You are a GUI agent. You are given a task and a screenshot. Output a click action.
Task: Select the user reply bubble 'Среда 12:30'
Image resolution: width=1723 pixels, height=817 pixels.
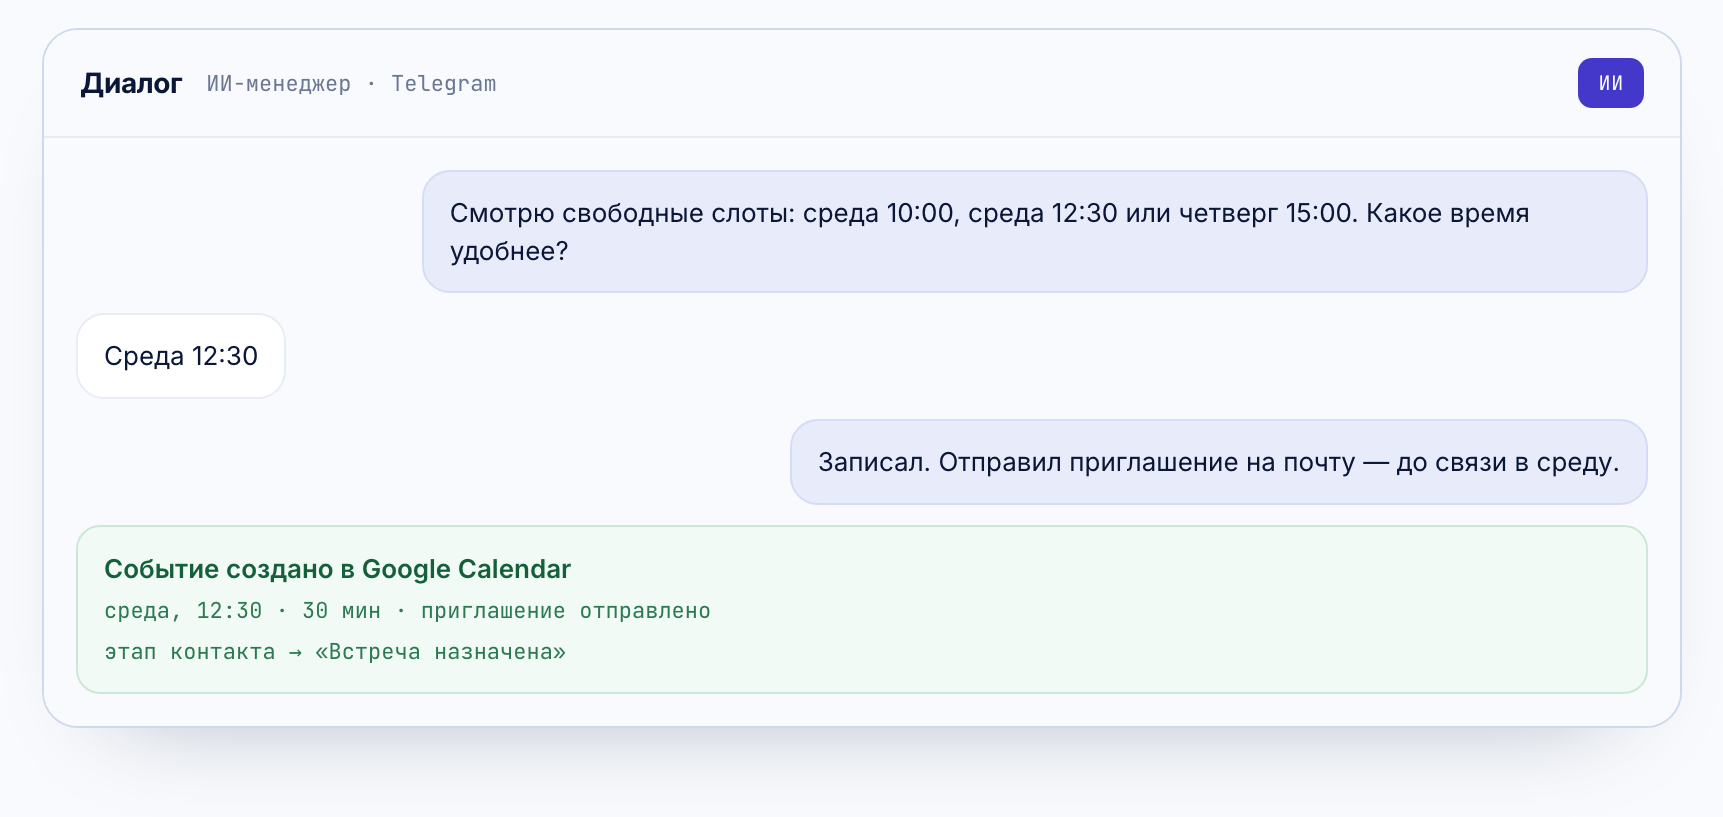point(181,356)
